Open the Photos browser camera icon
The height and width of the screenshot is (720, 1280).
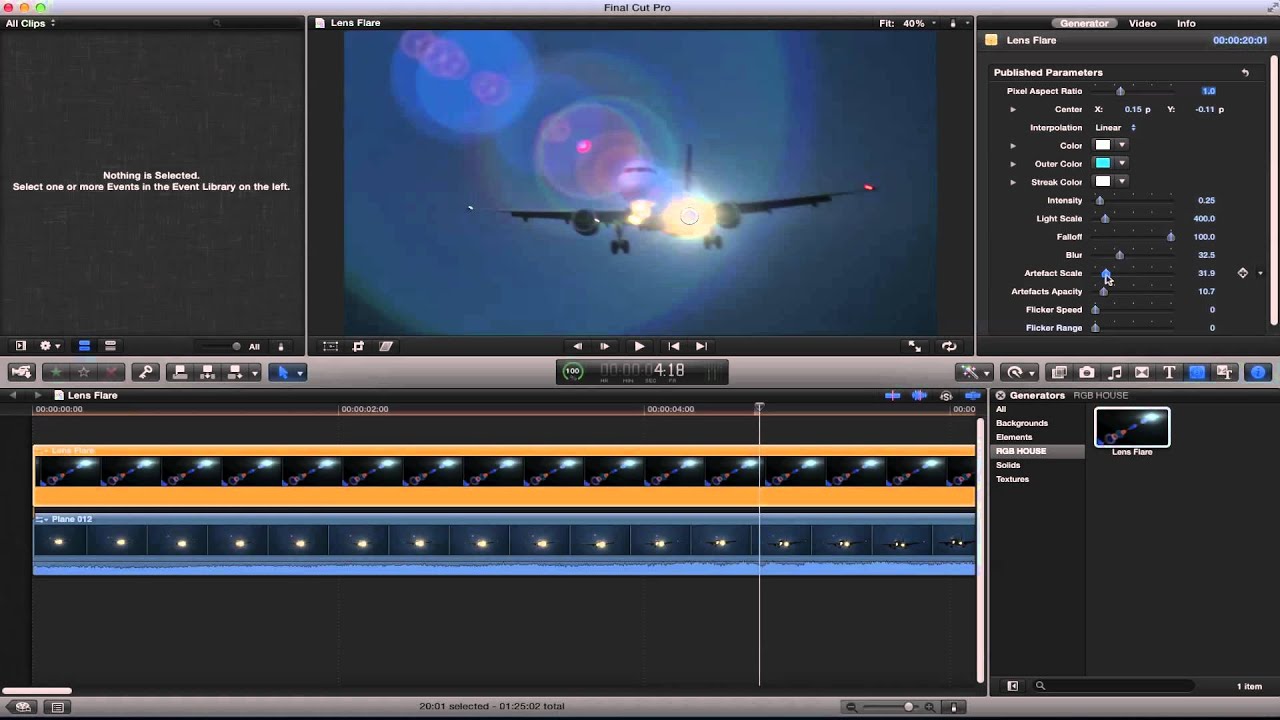(x=1087, y=372)
